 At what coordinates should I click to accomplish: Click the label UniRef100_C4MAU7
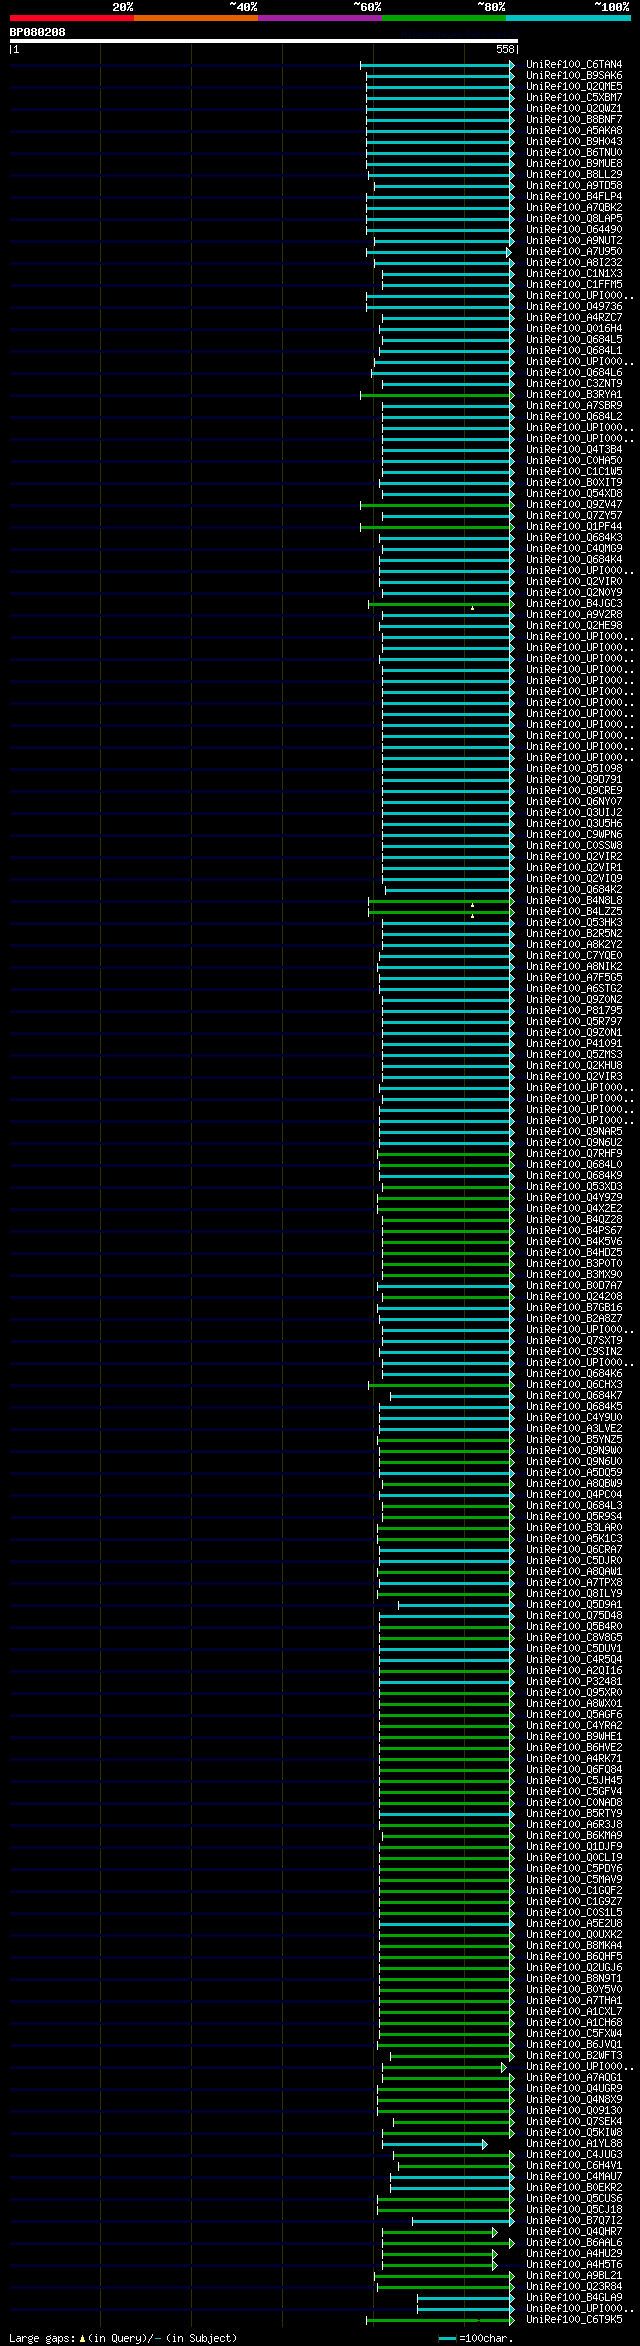574,2176
